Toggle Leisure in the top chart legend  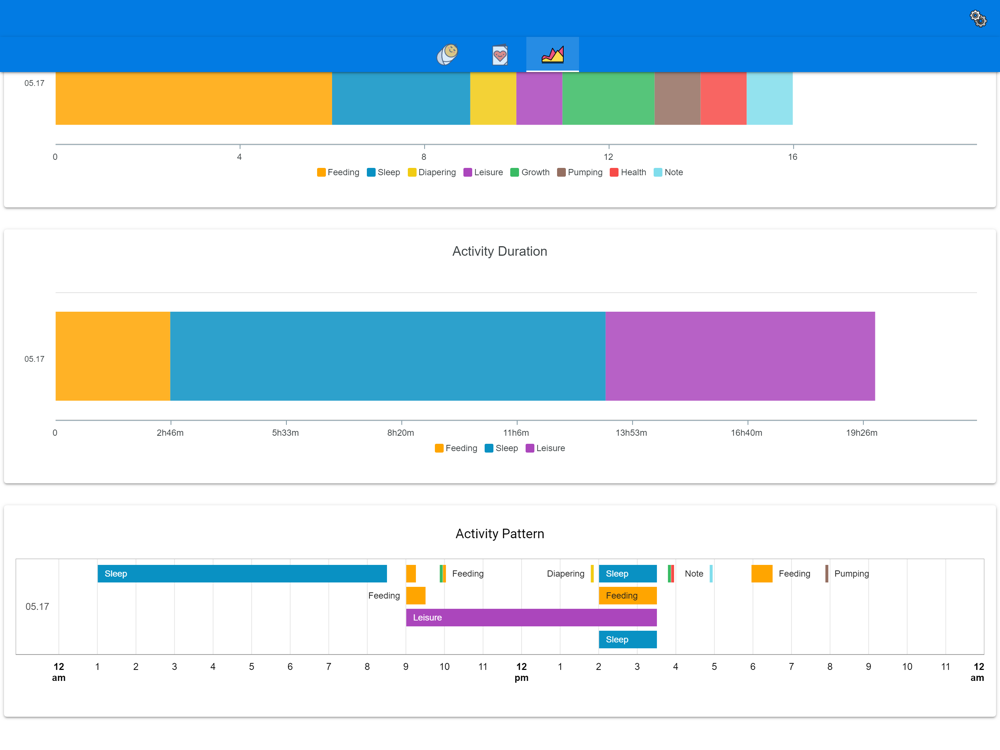[x=483, y=173]
